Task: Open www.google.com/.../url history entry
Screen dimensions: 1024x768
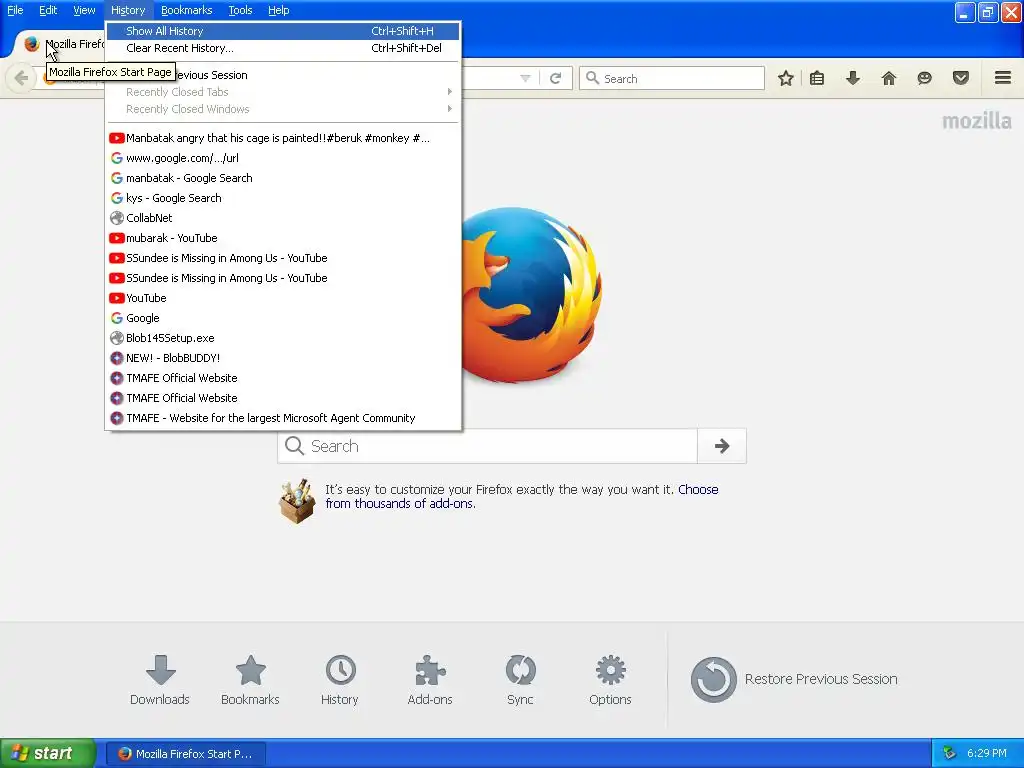Action: point(283,158)
